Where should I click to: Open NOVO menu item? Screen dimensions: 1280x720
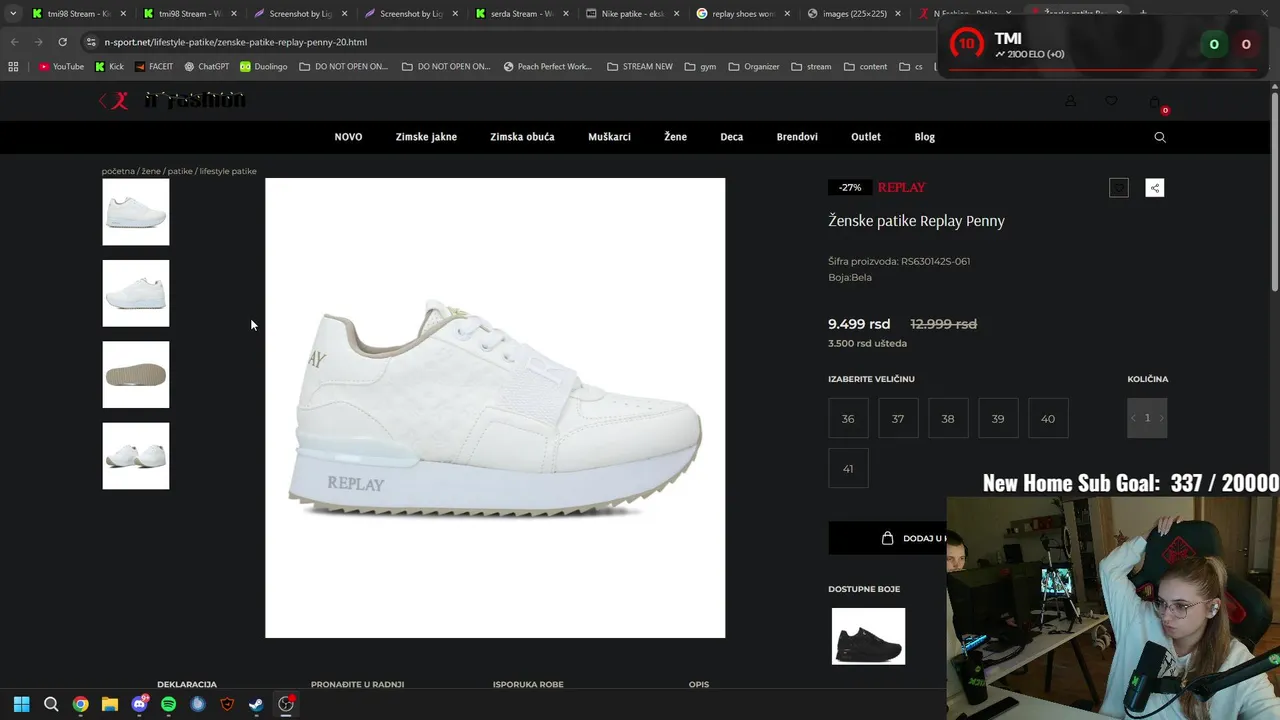tap(348, 137)
